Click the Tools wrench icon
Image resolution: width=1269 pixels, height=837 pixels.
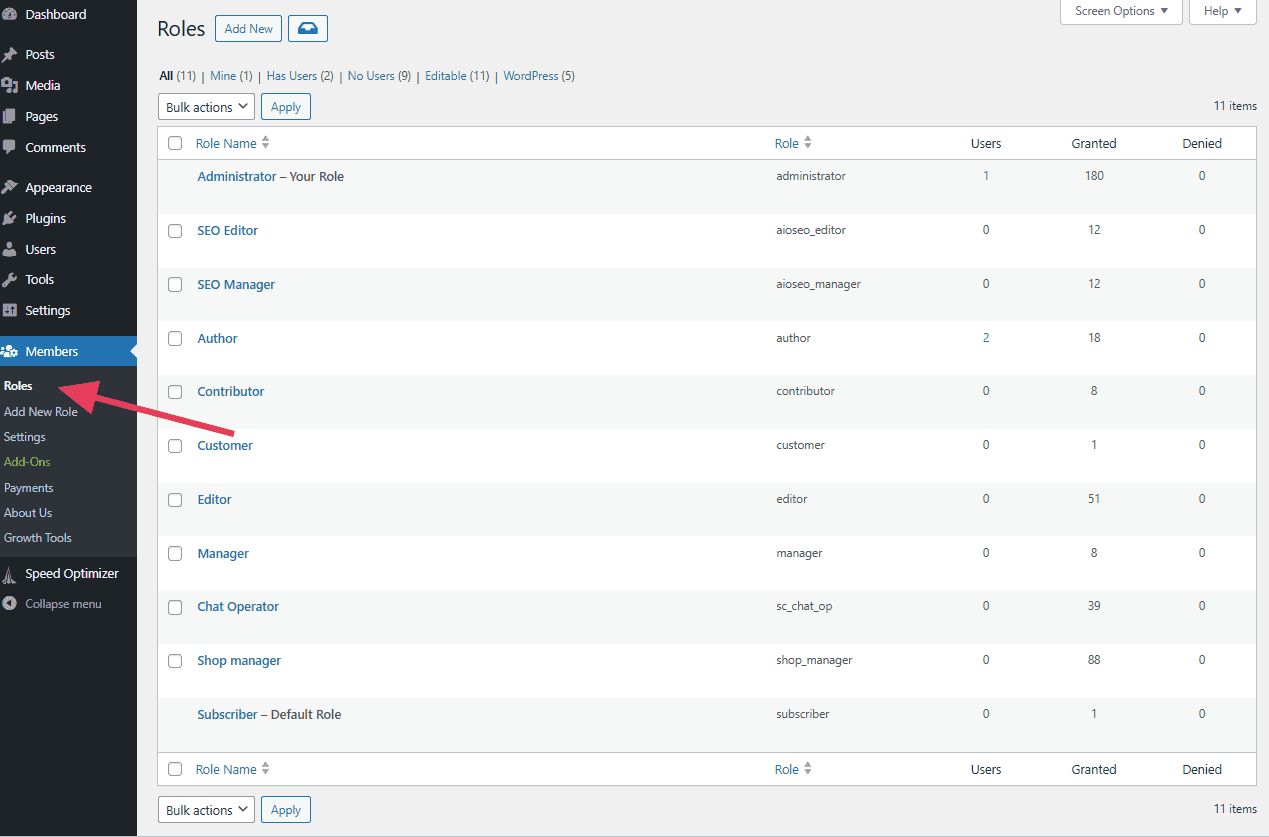10,280
